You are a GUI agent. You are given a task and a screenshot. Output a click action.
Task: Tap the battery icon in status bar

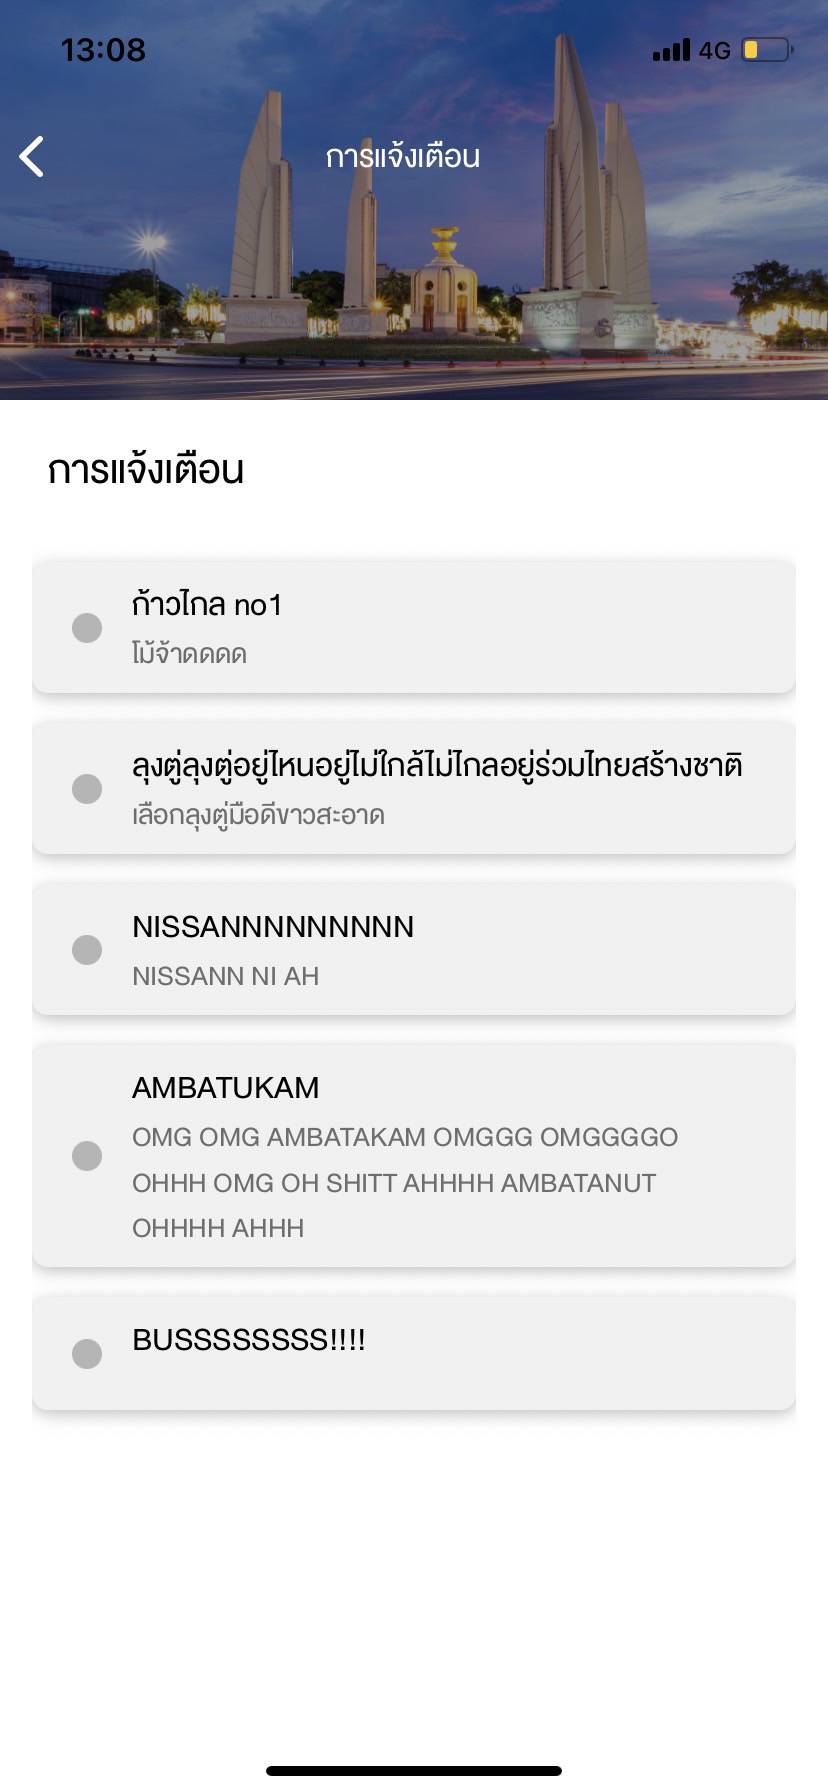(767, 49)
